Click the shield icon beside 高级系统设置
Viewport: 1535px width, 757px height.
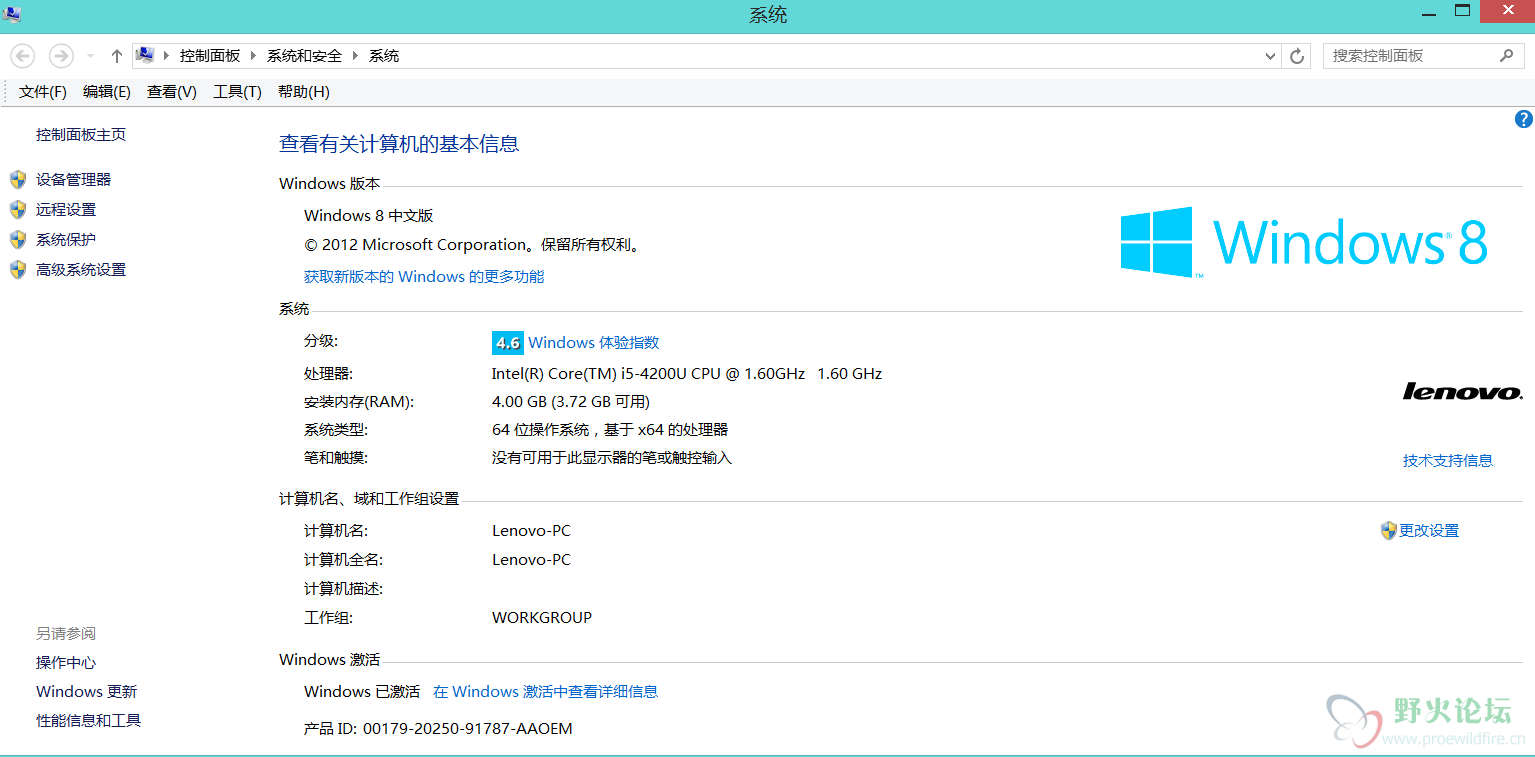coord(18,270)
